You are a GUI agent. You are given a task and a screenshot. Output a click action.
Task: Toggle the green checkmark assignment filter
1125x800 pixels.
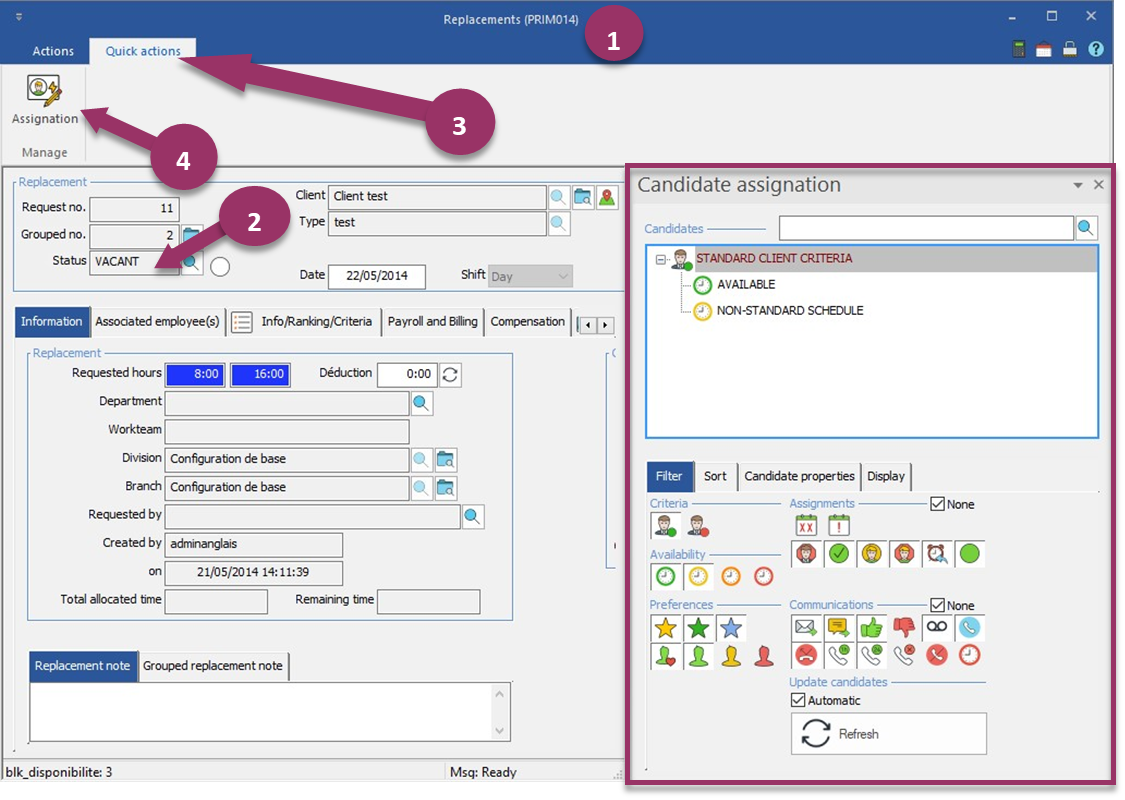839,554
